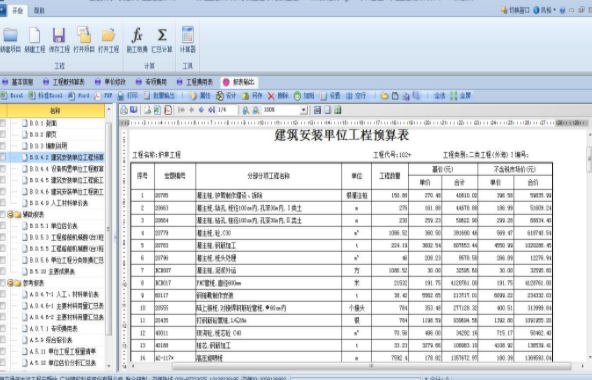Click the 全屏 fullscreen icon
Viewport: 592px width, 380px height.
pos(454,96)
